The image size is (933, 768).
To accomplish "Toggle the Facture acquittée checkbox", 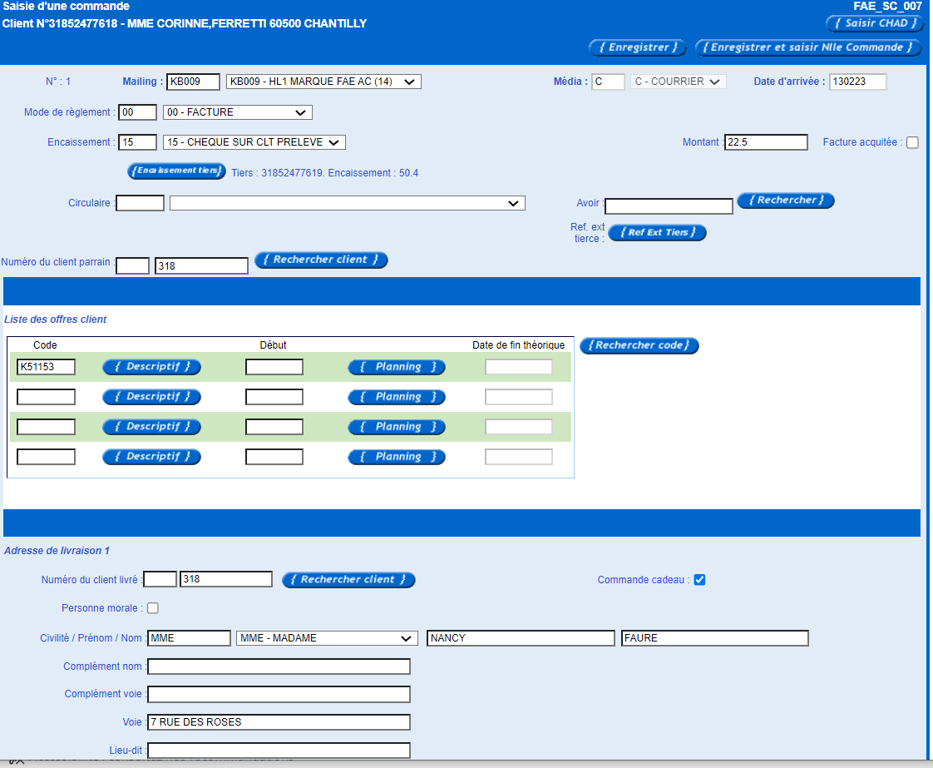I will click(912, 142).
